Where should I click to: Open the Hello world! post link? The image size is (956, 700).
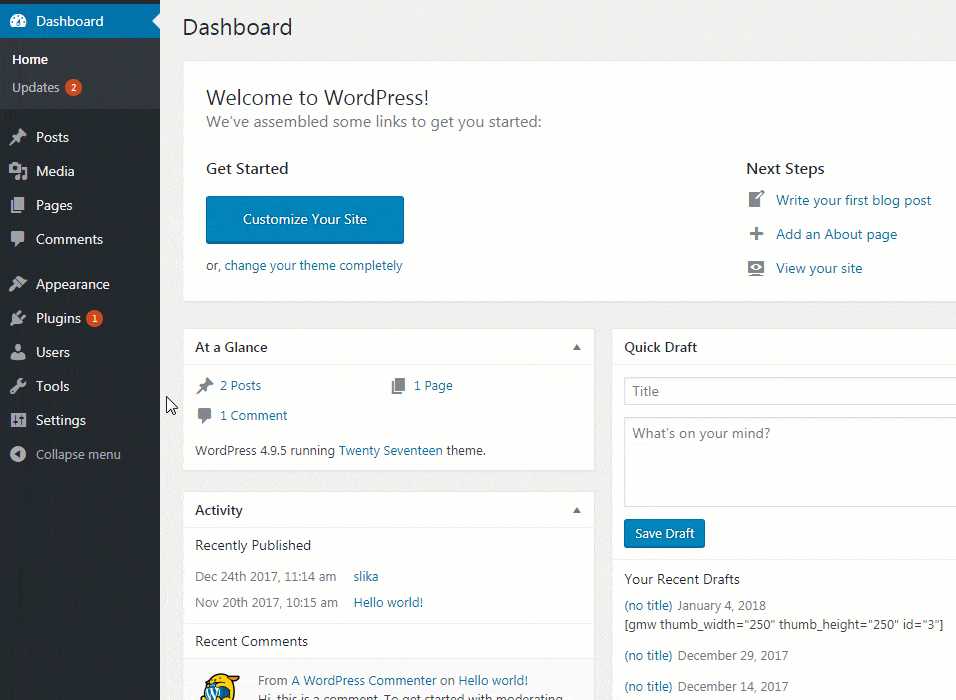(387, 602)
